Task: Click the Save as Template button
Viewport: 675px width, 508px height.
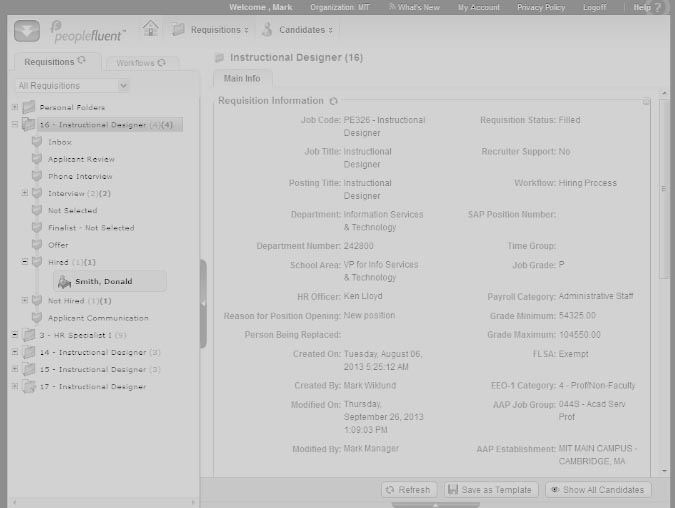Action: pos(491,490)
